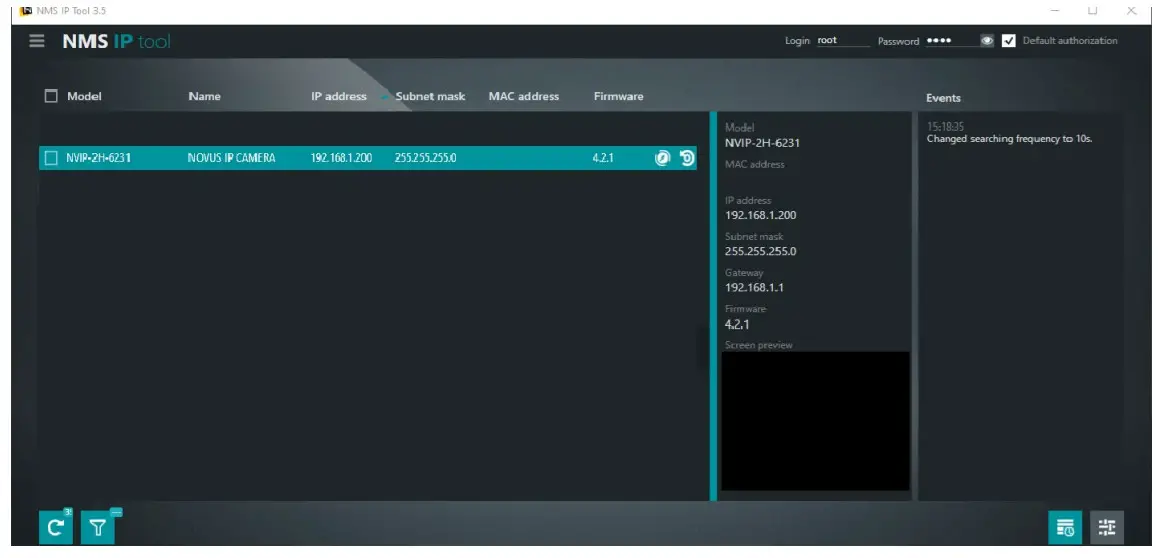
Task: Select NVIP-2H-6231 model text in device row
Action: click(99, 158)
